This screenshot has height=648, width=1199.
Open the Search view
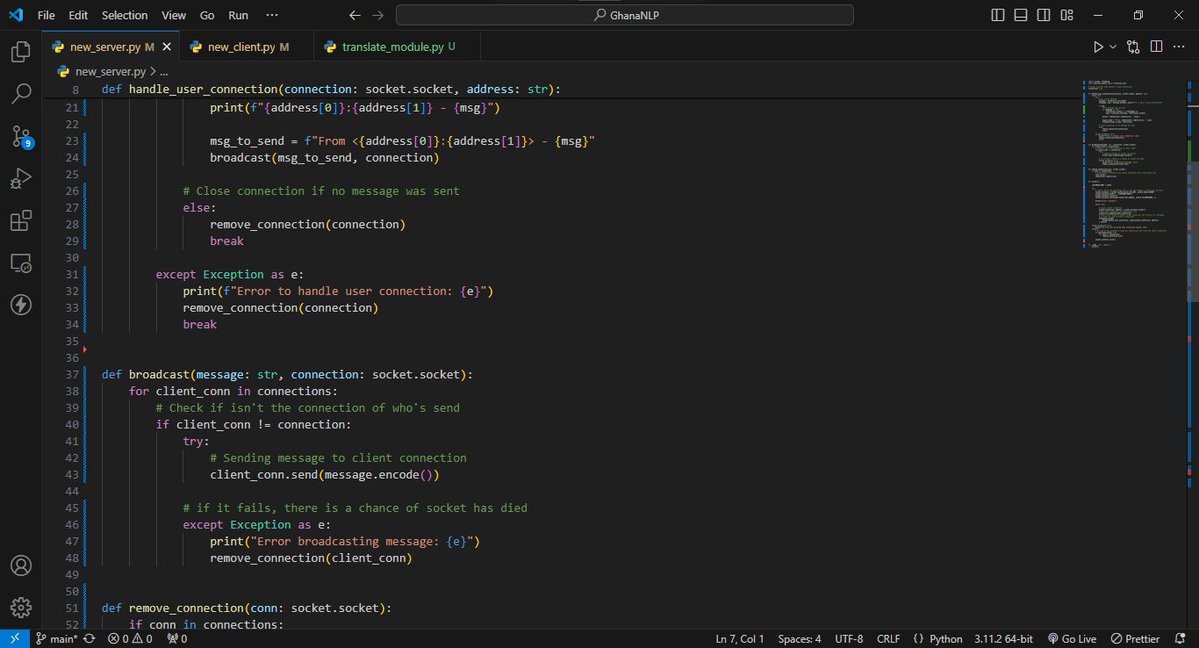coord(21,94)
